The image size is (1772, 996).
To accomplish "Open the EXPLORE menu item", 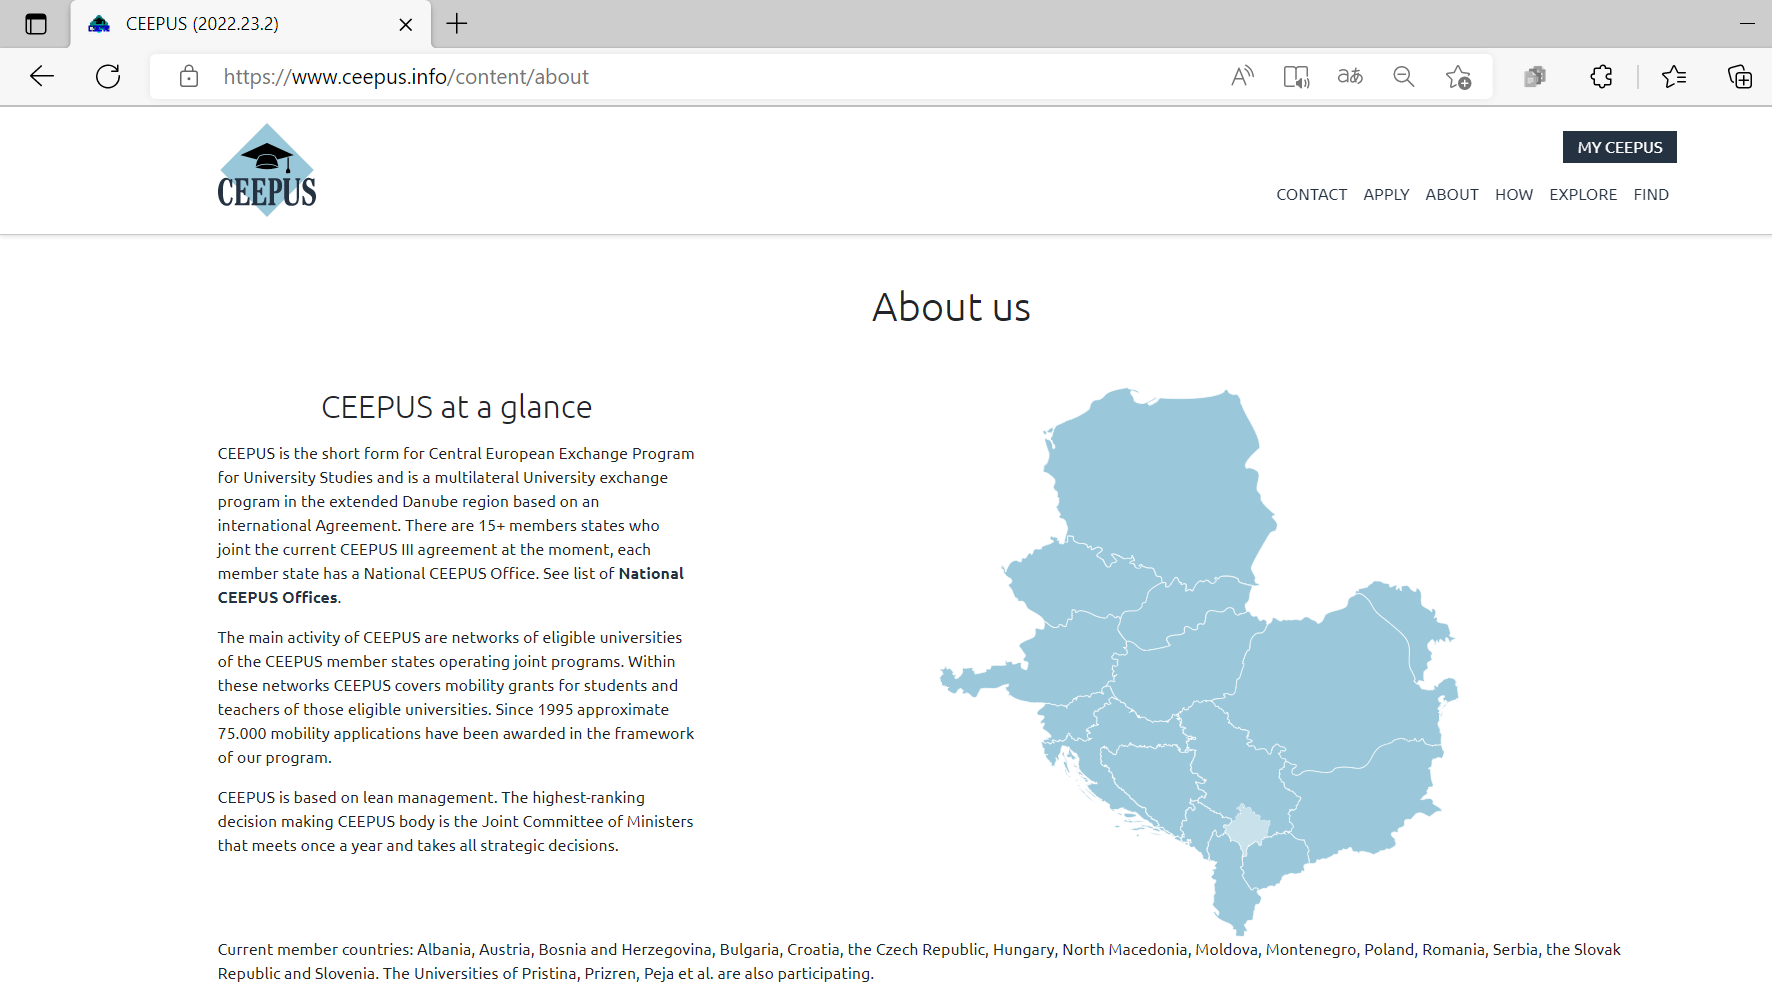I will [x=1583, y=195].
